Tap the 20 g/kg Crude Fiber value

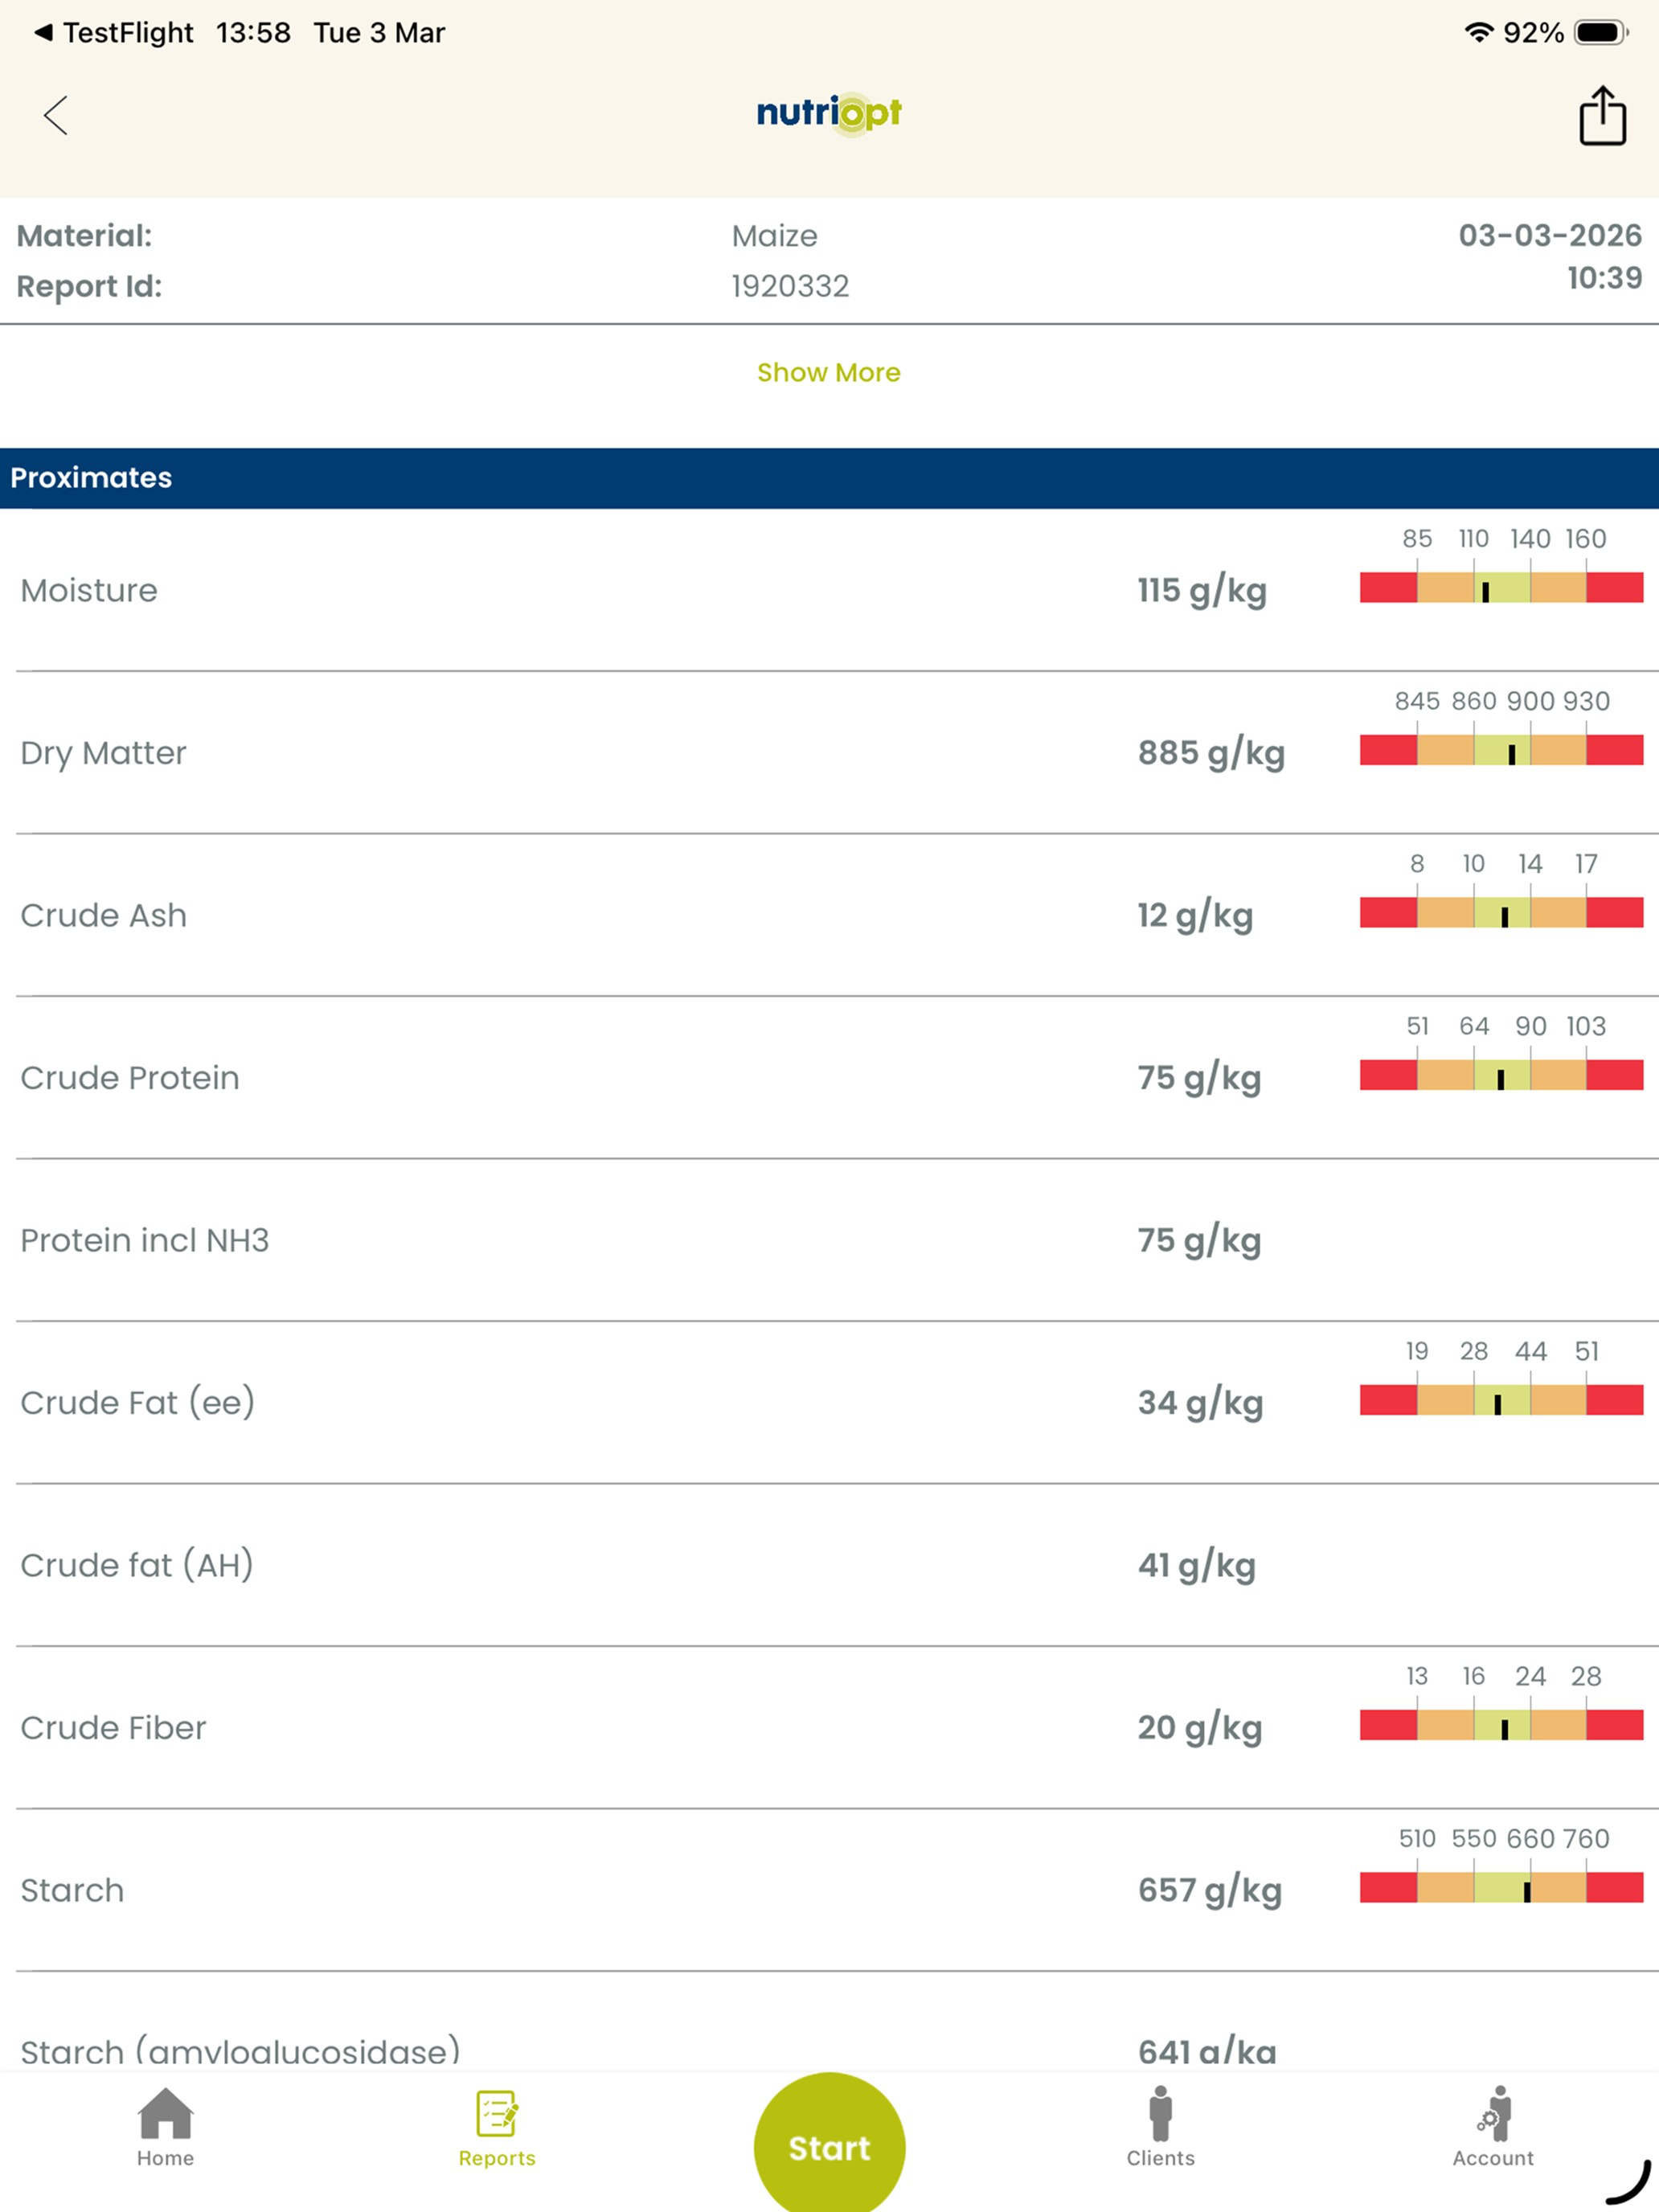(1200, 1728)
